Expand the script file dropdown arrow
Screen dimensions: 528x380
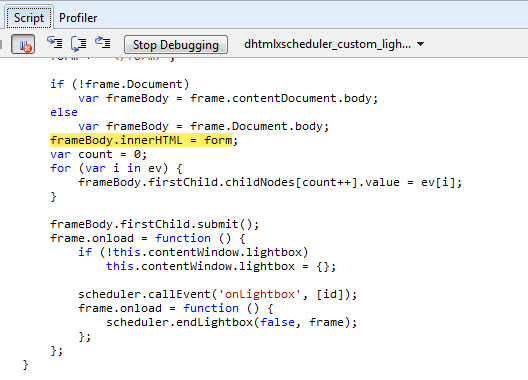(421, 44)
